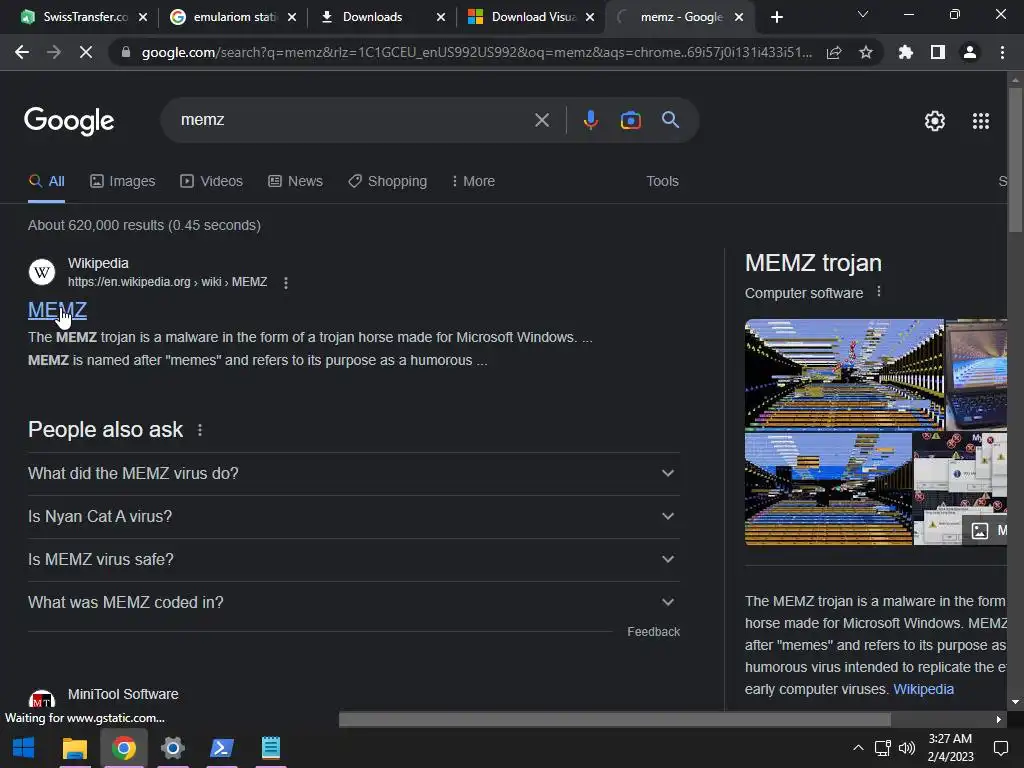Open the Google apps grid
Screen dimensions: 1024x768
pyautogui.click(x=981, y=121)
